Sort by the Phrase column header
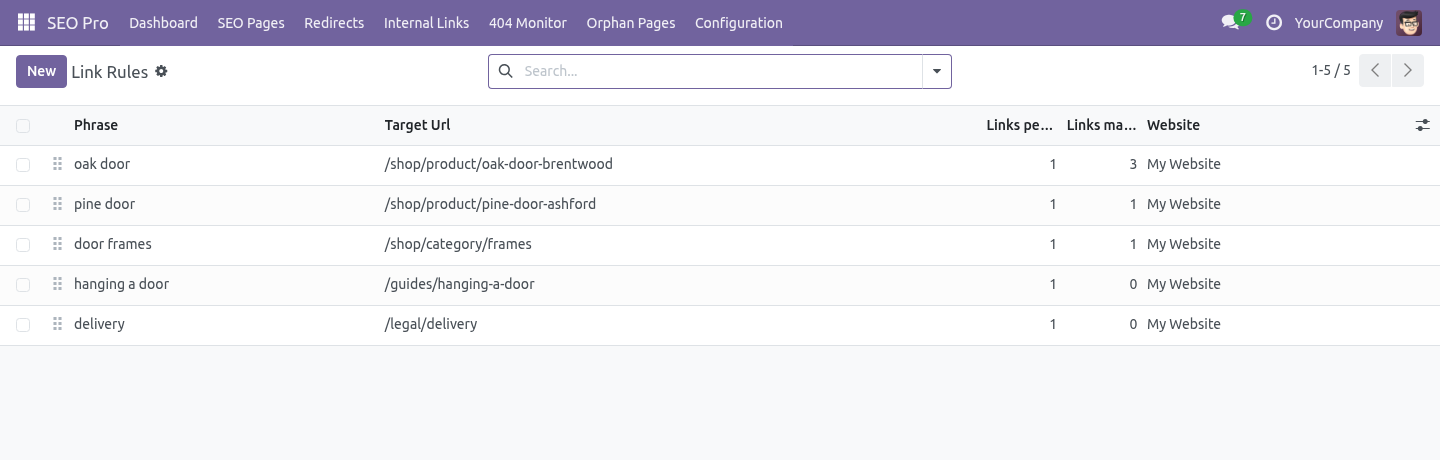Viewport: 1440px width, 460px height. click(x=96, y=125)
